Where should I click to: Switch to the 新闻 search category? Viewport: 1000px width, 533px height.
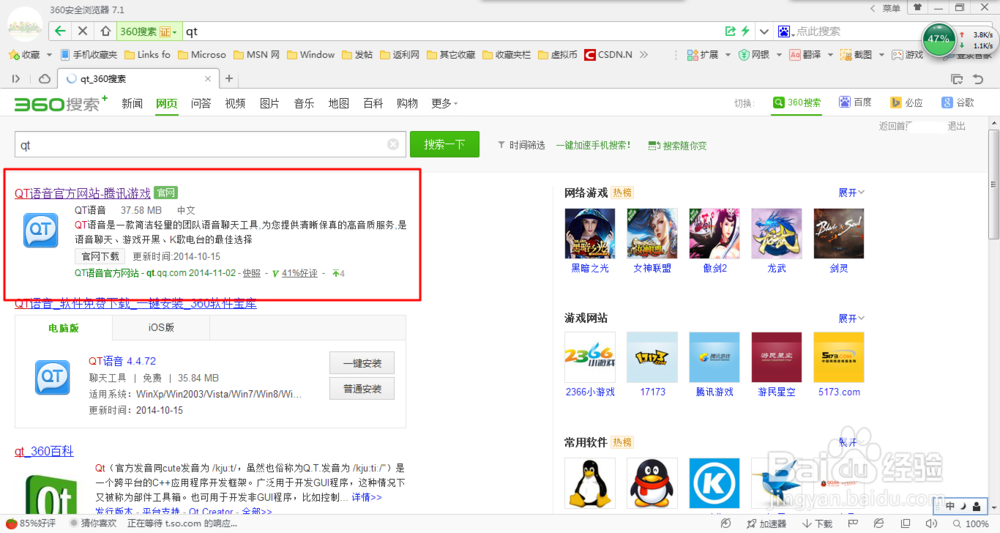132,103
